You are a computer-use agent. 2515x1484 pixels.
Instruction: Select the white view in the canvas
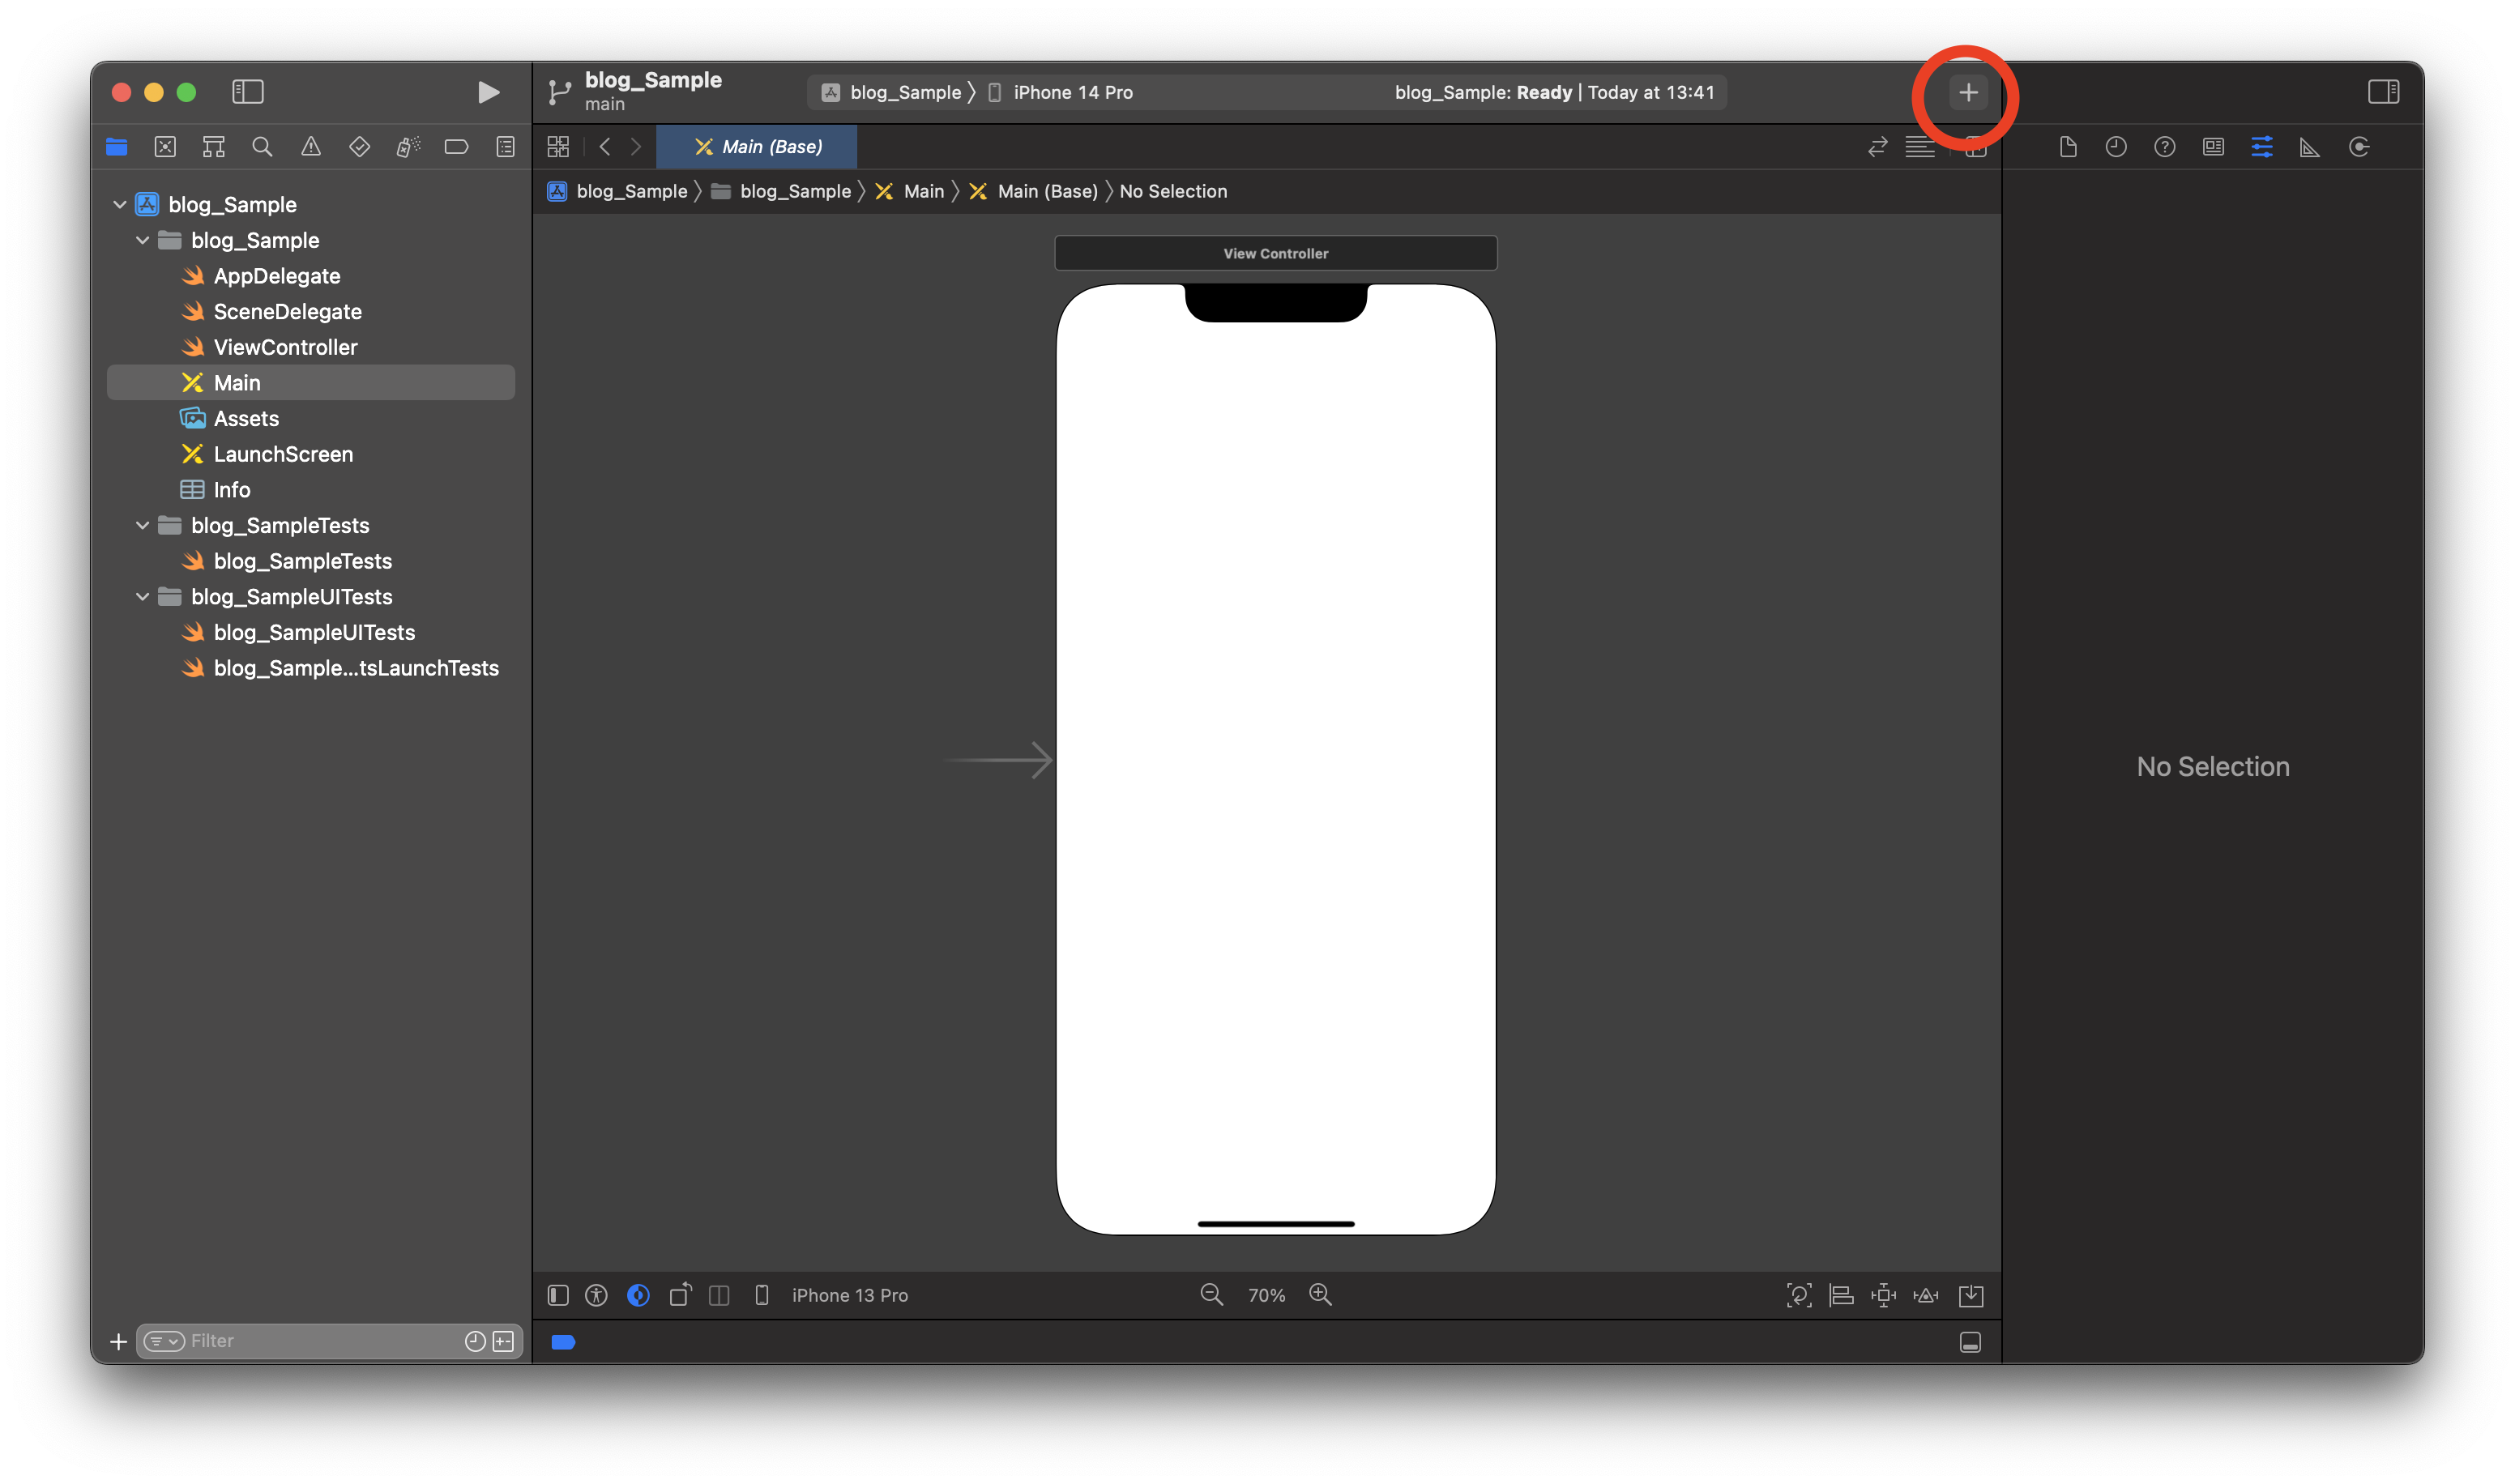(x=1276, y=760)
